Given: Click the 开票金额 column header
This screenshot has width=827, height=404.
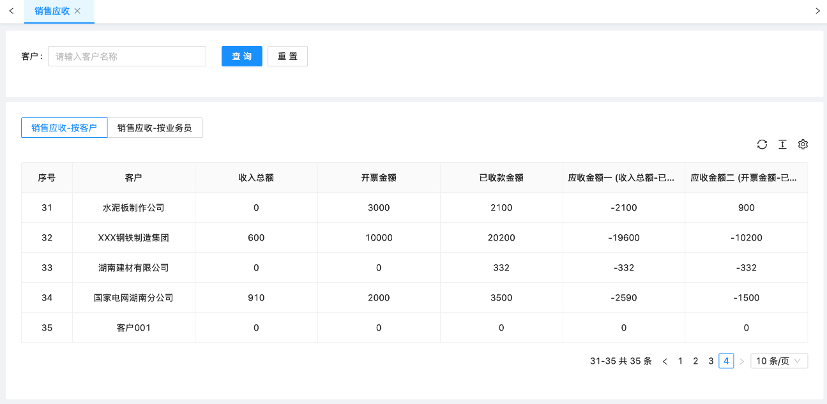Looking at the screenshot, I should pos(379,178).
